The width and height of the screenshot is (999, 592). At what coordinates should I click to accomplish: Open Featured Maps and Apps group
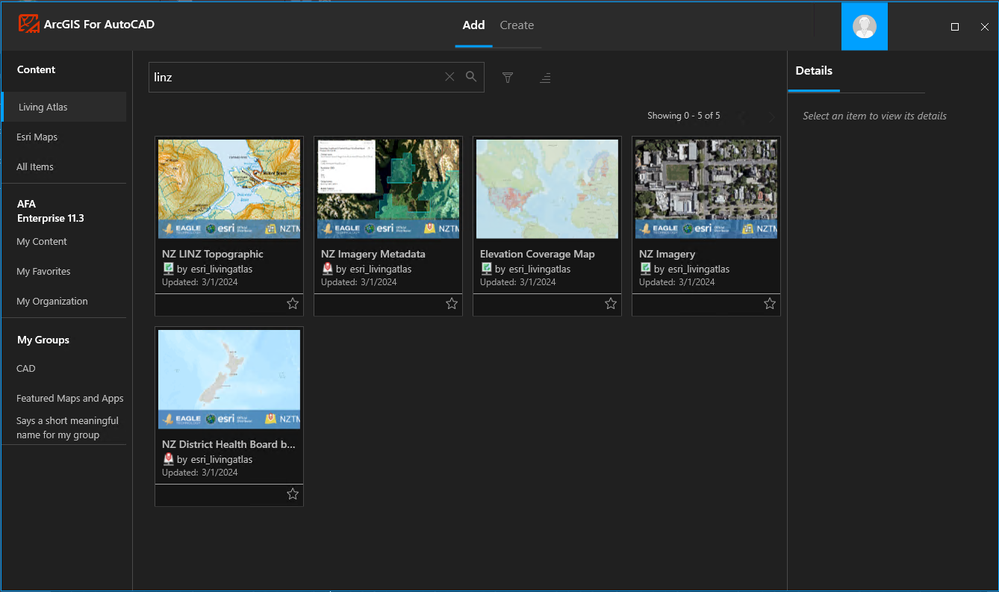[x=70, y=398]
